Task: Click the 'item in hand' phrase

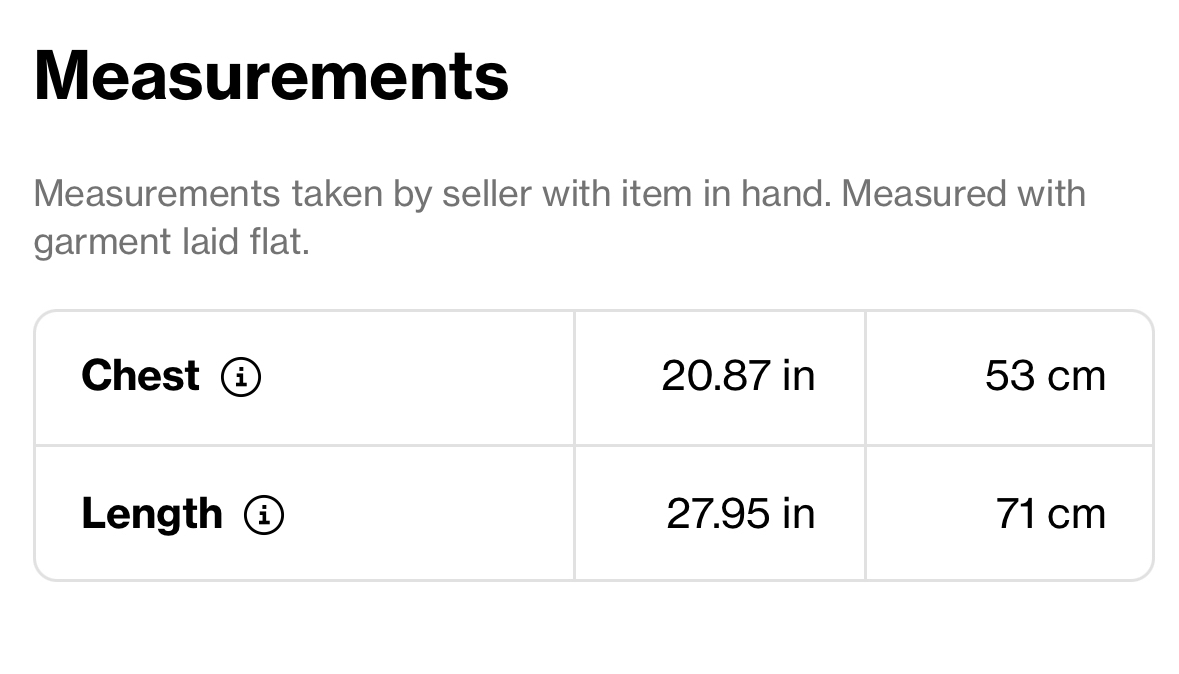Action: [725, 194]
